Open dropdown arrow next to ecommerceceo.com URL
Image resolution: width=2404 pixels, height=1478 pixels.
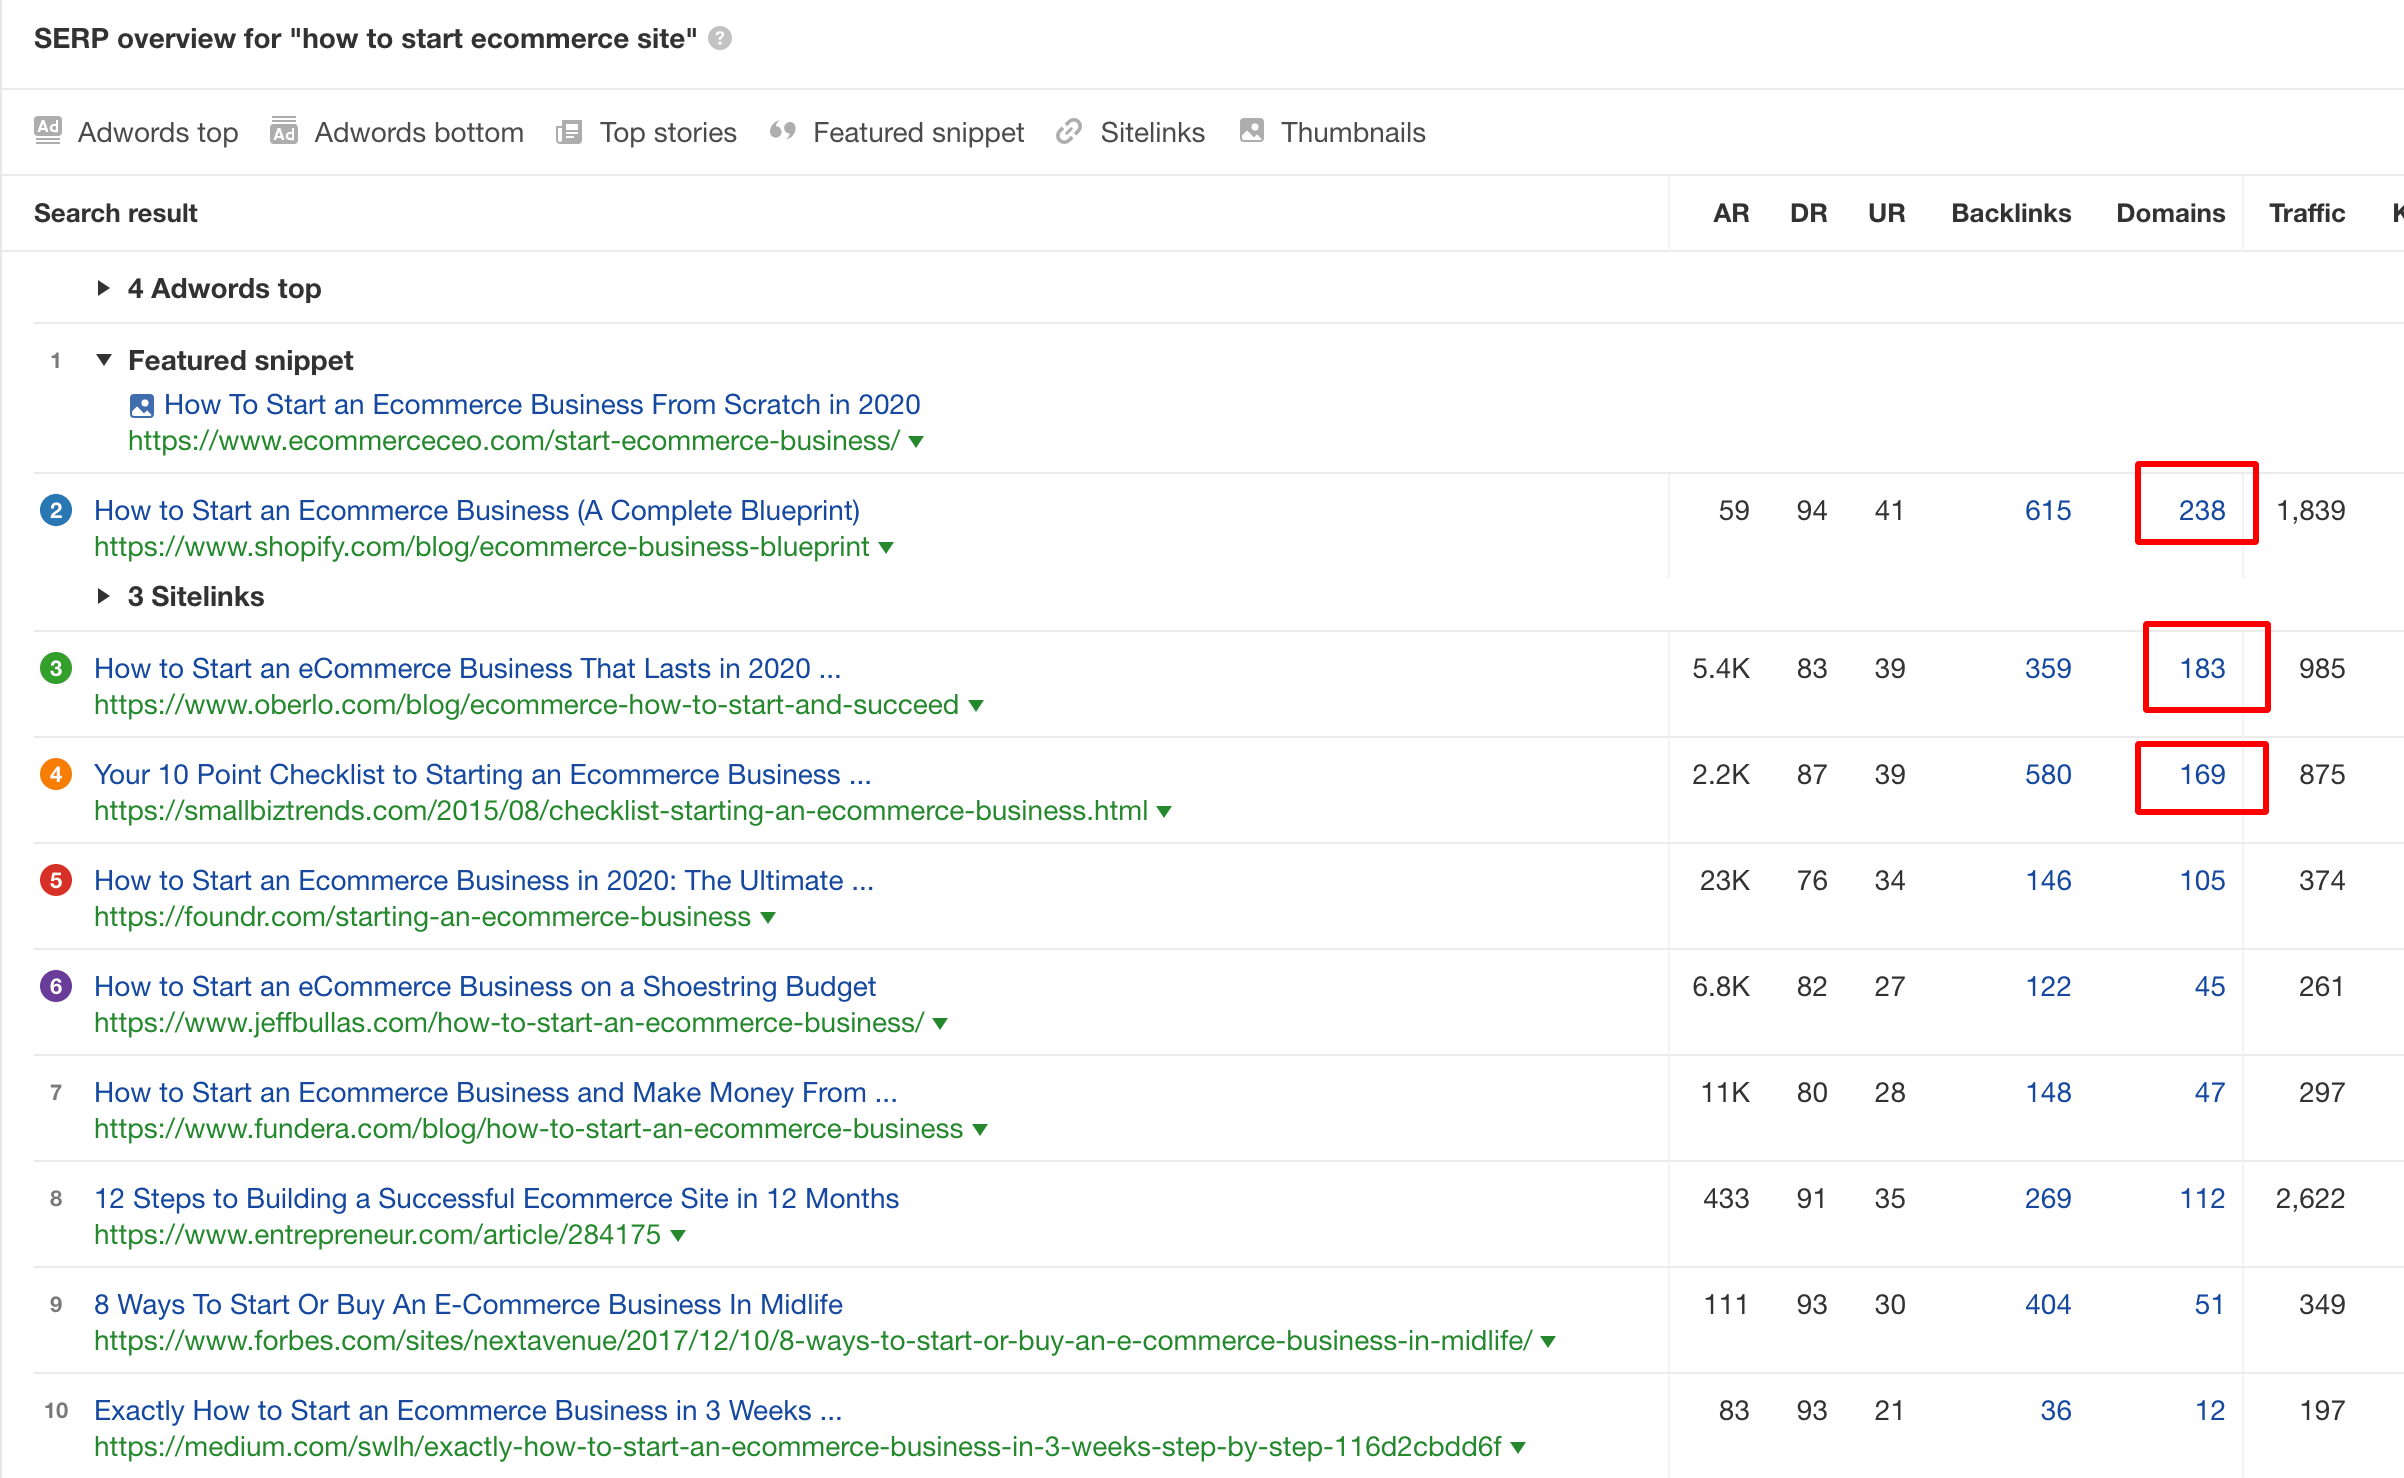tap(916, 442)
